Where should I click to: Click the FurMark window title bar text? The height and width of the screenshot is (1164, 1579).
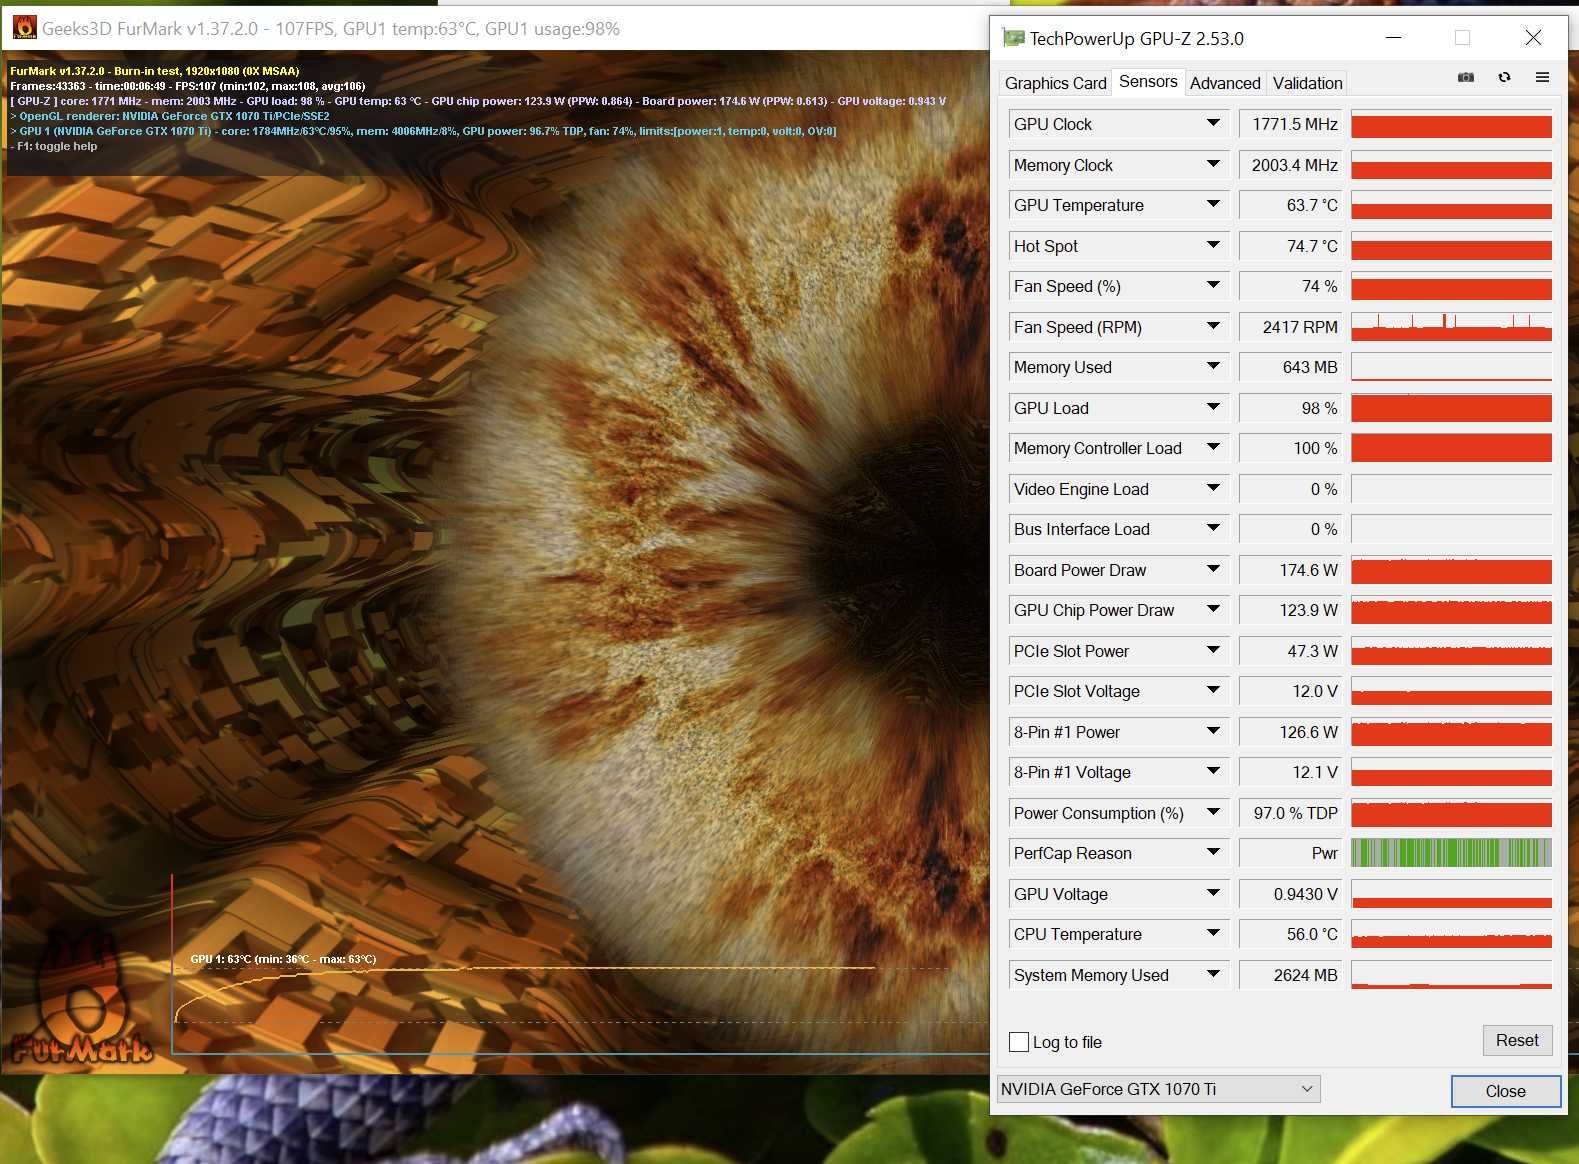click(330, 29)
